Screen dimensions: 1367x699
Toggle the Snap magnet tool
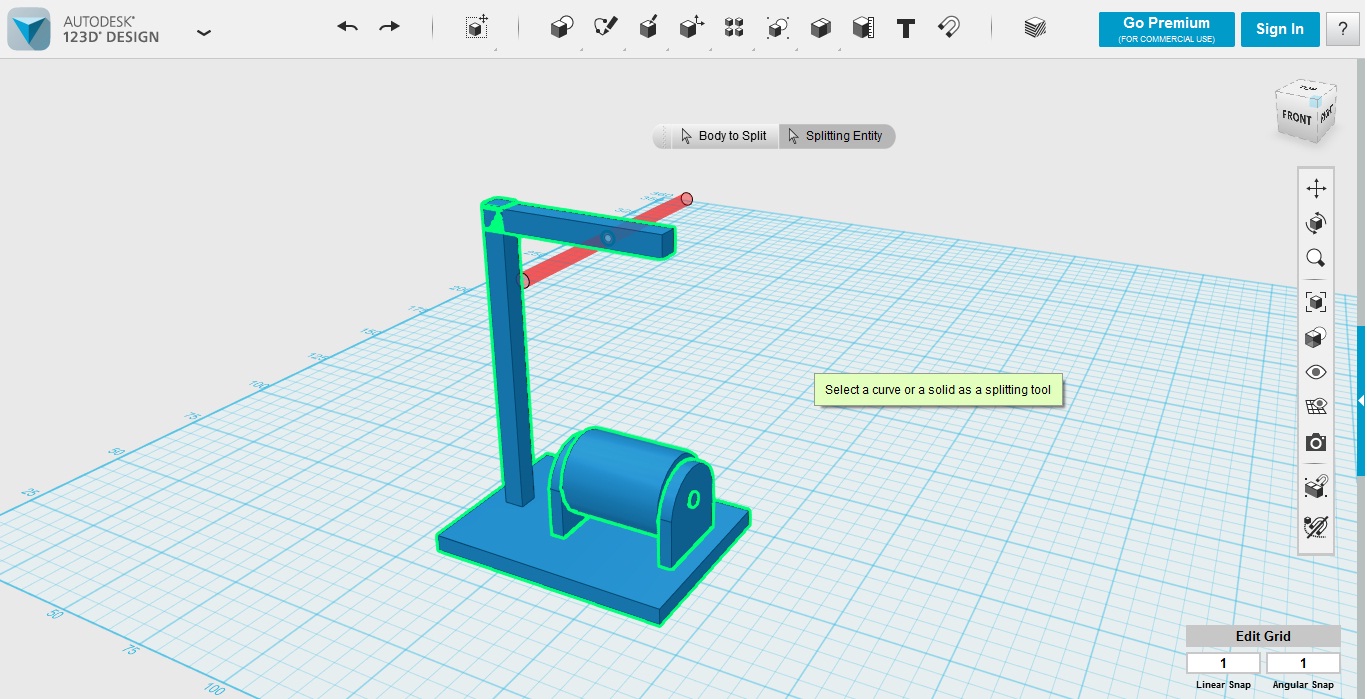tap(949, 28)
